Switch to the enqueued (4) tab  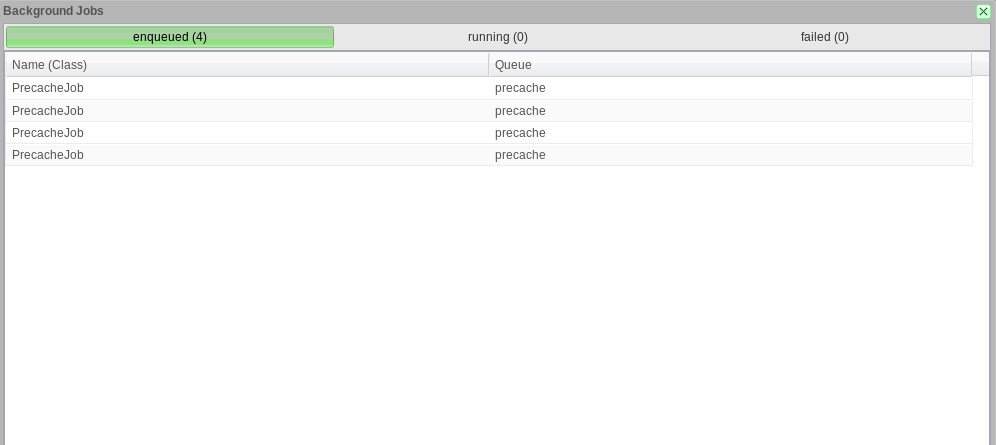point(170,37)
